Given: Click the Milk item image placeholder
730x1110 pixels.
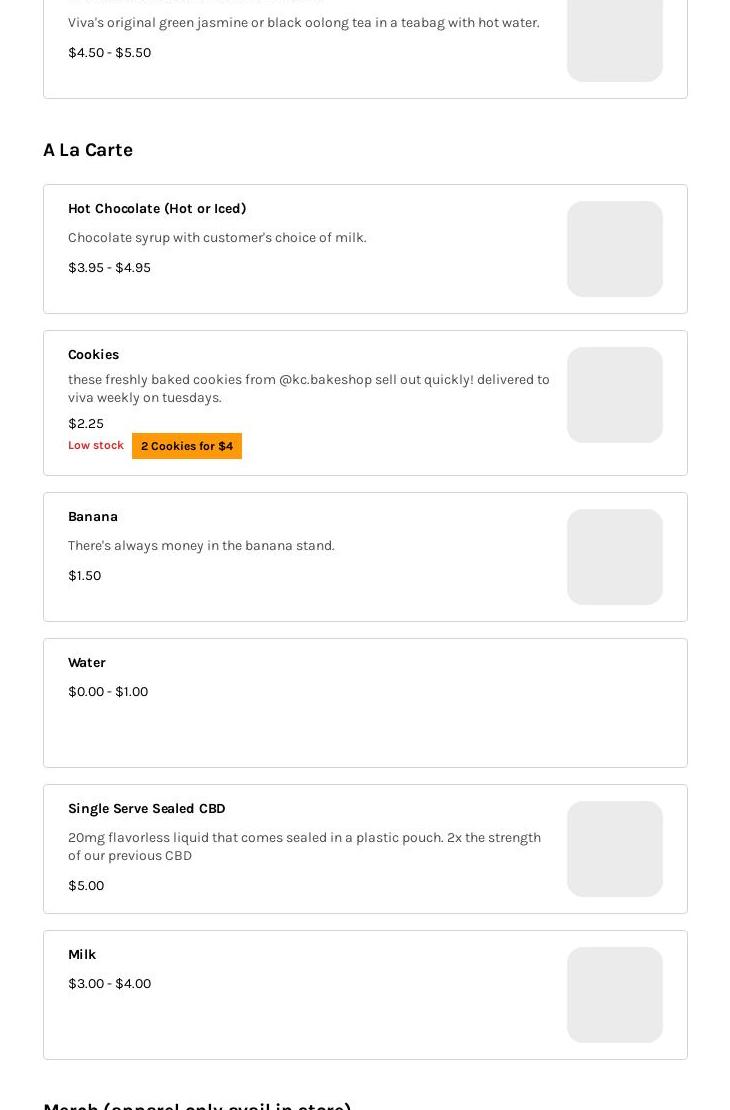Looking at the screenshot, I should point(614,995).
